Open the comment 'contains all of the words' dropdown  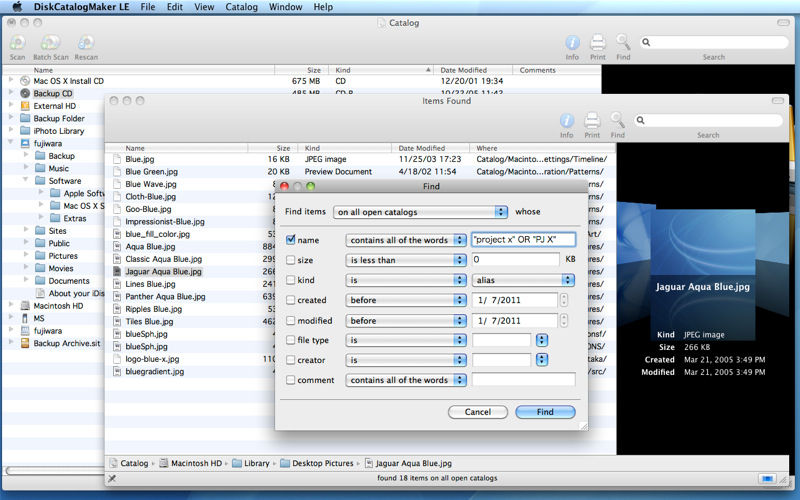point(406,380)
